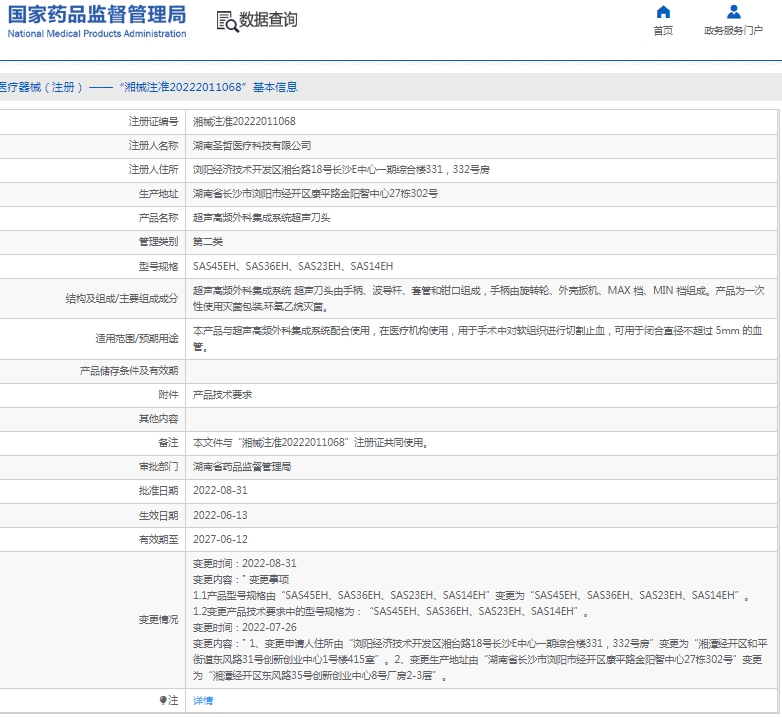The width and height of the screenshot is (782, 717).
Task: Click the 管理类别 label
Action: point(158,242)
